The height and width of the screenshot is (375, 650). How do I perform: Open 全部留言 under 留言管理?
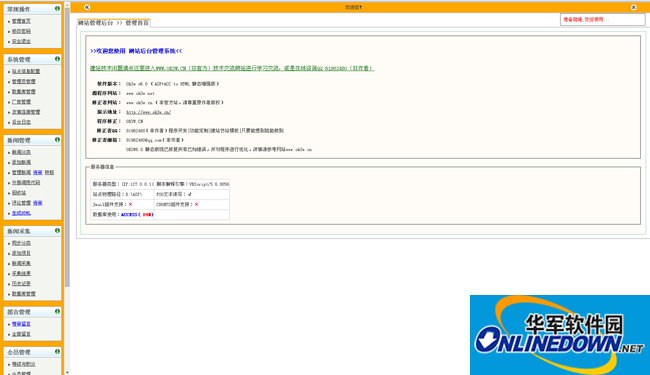click(x=21, y=334)
